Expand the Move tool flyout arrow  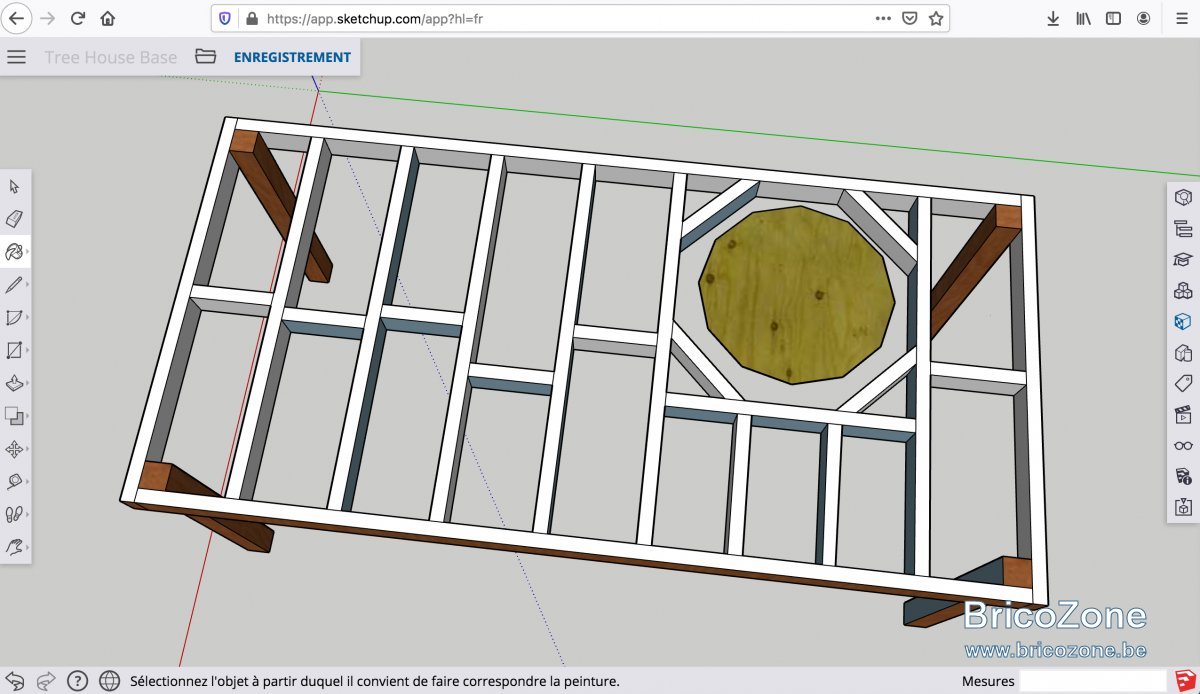[x=28, y=449]
